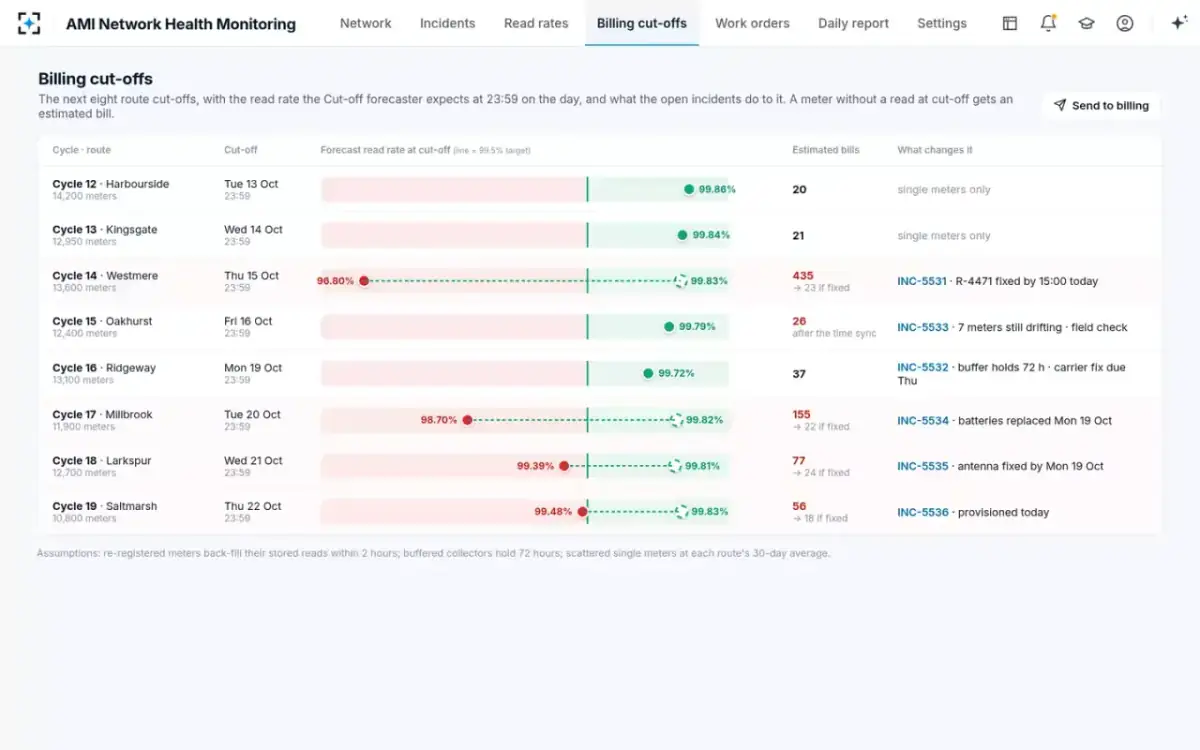Viewport: 1200px width, 750px height.
Task: Click the dashed 99.83% fixed marker for Westmere
Action: coord(681,281)
